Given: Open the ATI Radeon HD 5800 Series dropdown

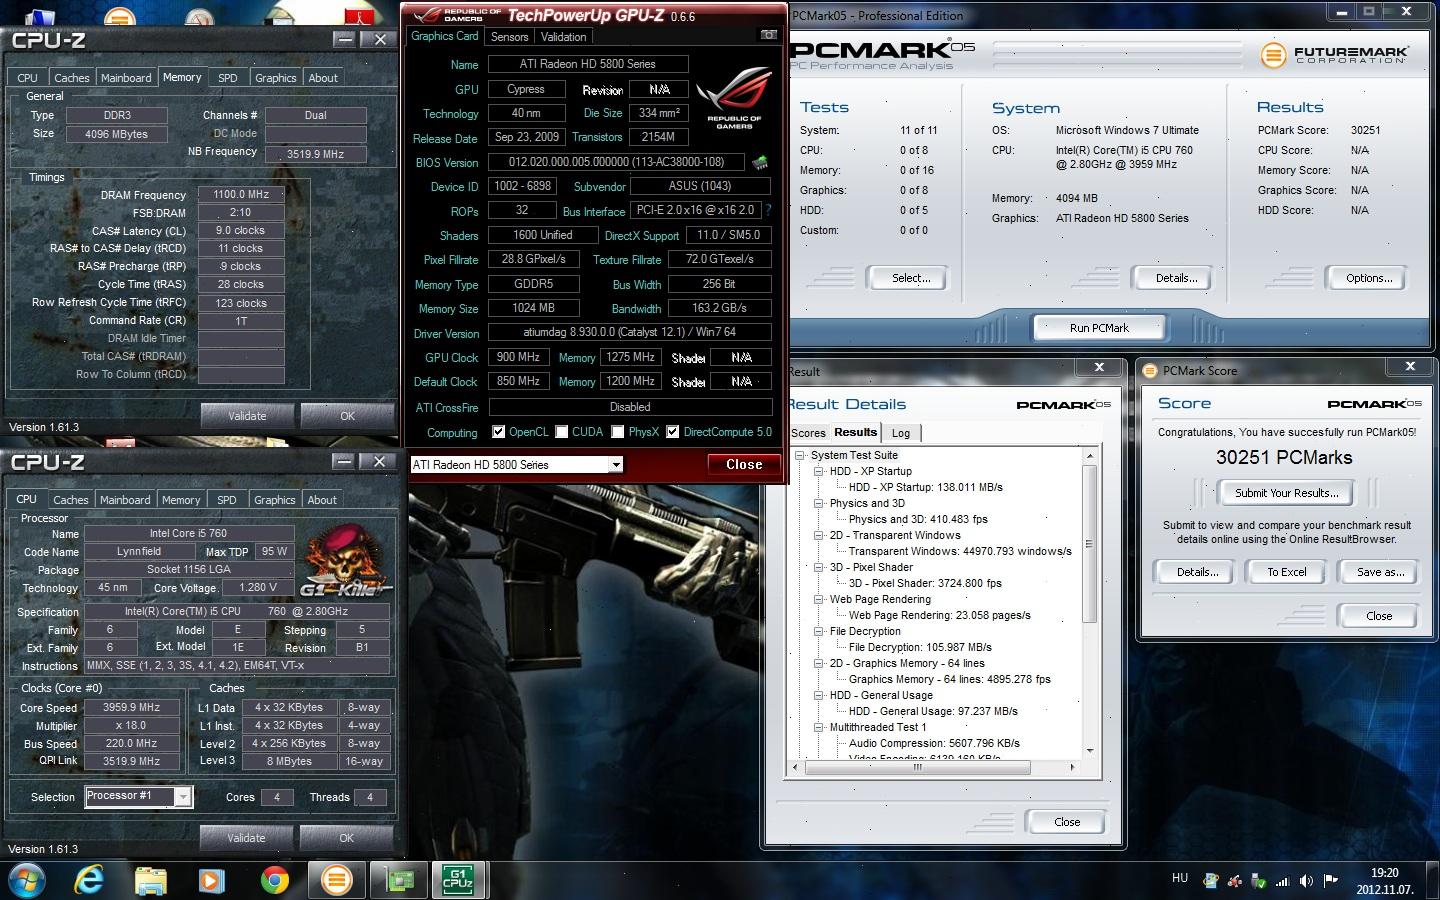Looking at the screenshot, I should 616,465.
